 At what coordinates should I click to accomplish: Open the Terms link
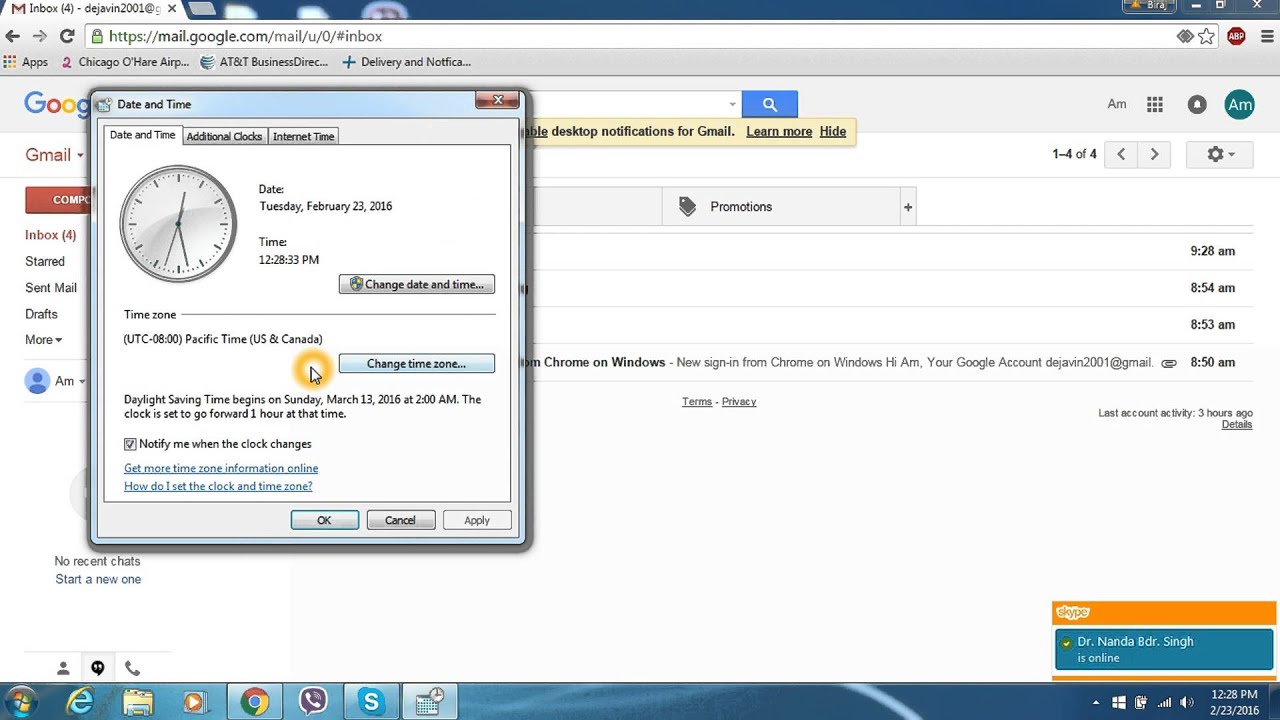click(697, 402)
